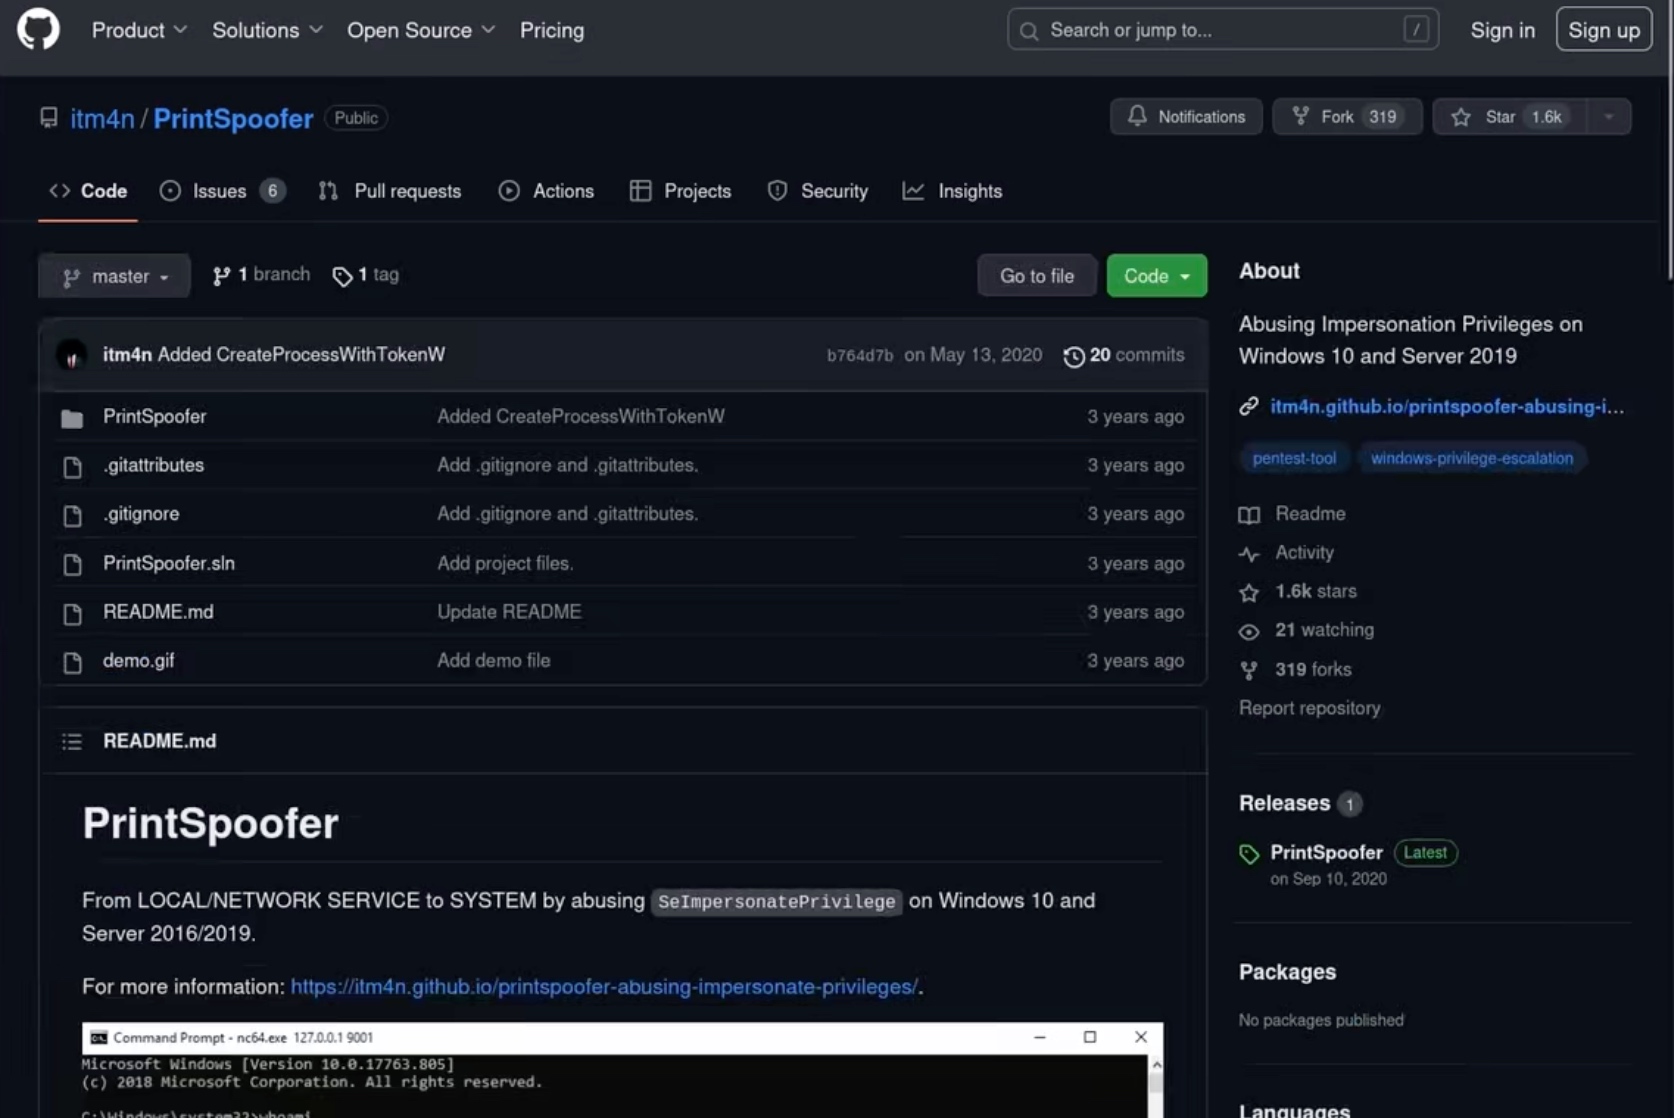This screenshot has width=1674, height=1118.
Task: View the 21 watching link
Action: (1324, 630)
